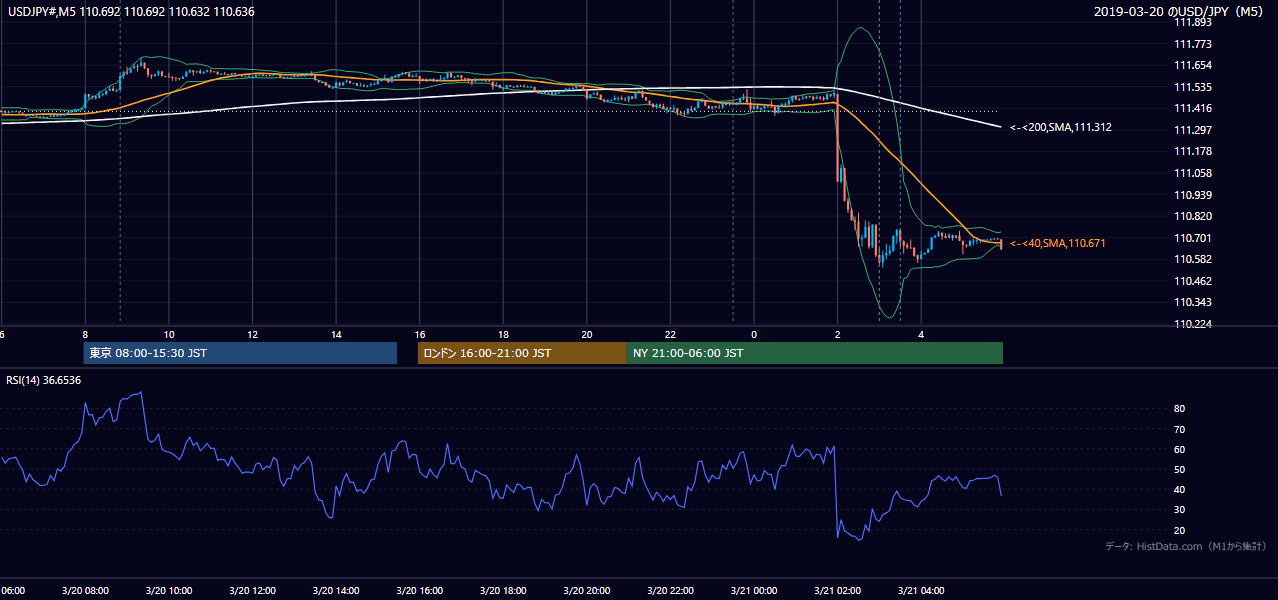The width and height of the screenshot is (1278, 600).
Task: Click the 3/21 02:00 bottom time label
Action: (x=838, y=590)
